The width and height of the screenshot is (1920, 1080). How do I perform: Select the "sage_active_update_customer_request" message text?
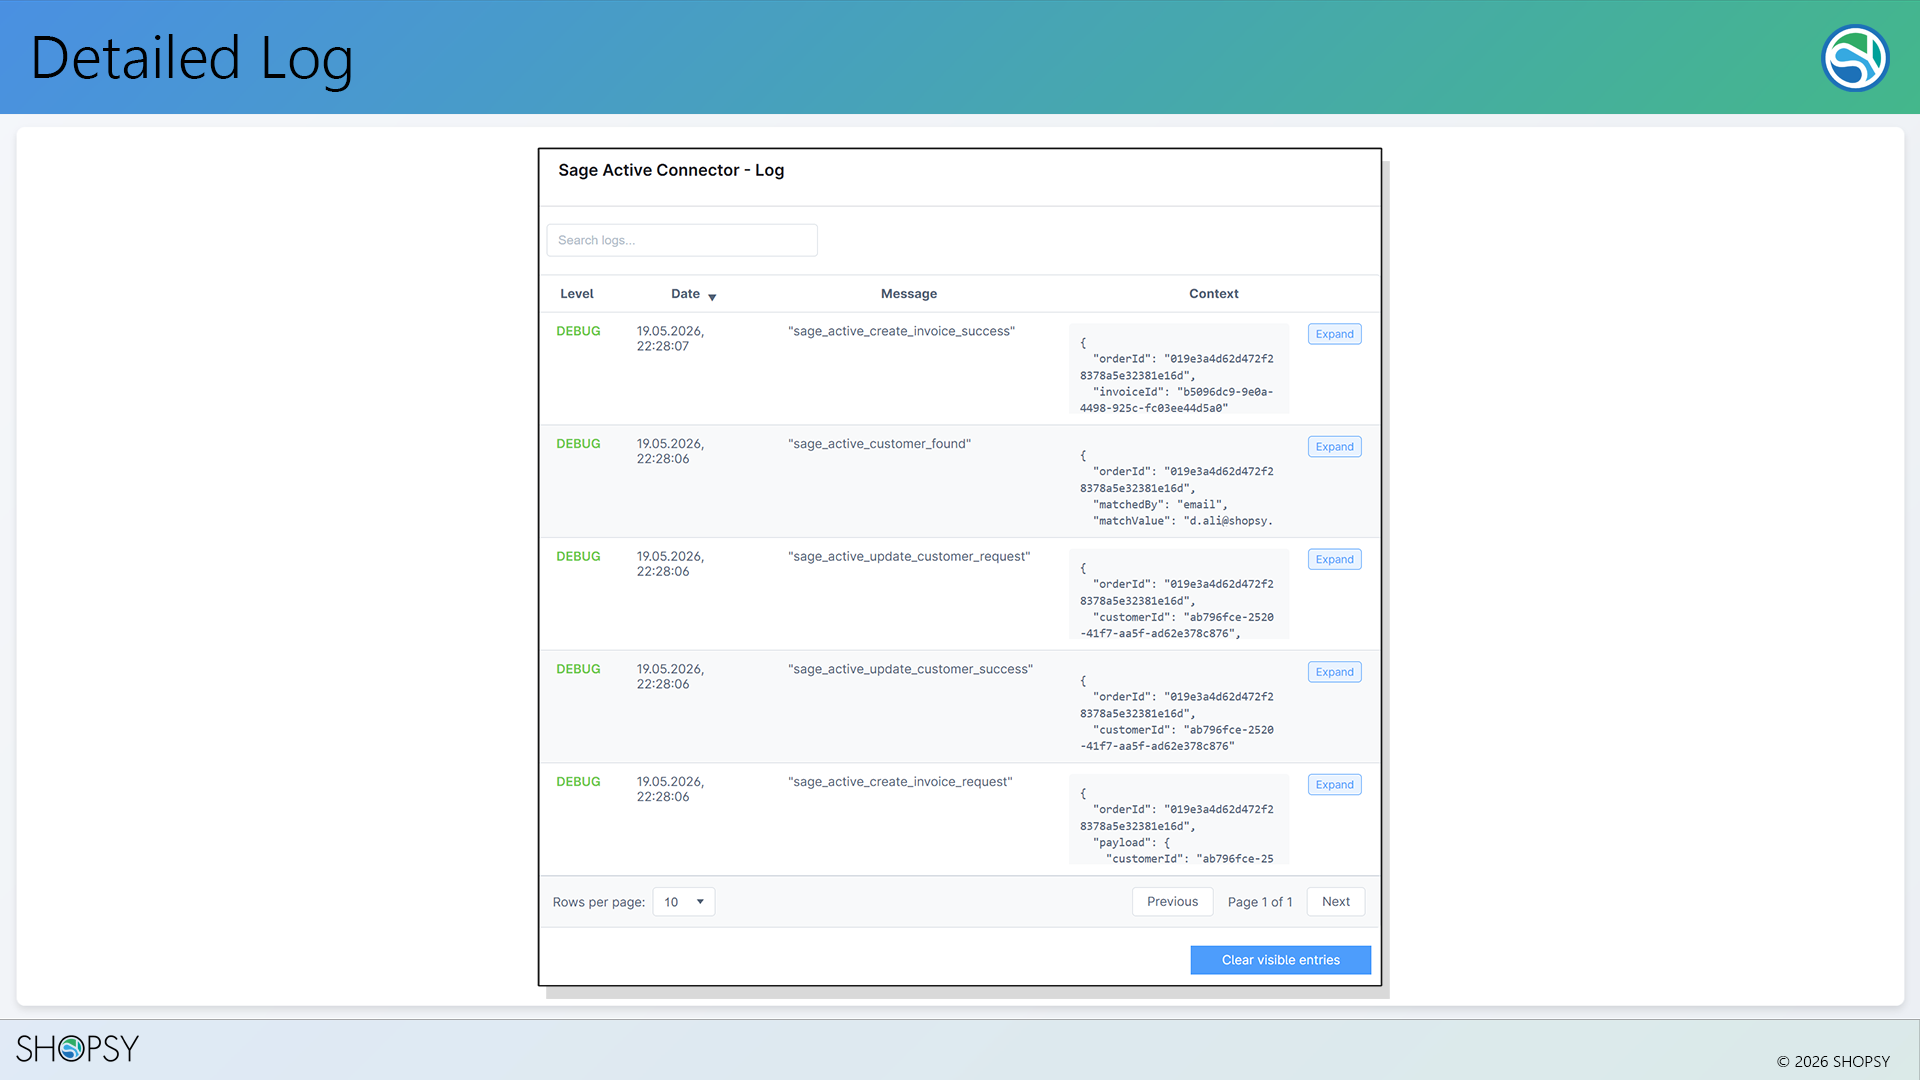[x=909, y=557]
